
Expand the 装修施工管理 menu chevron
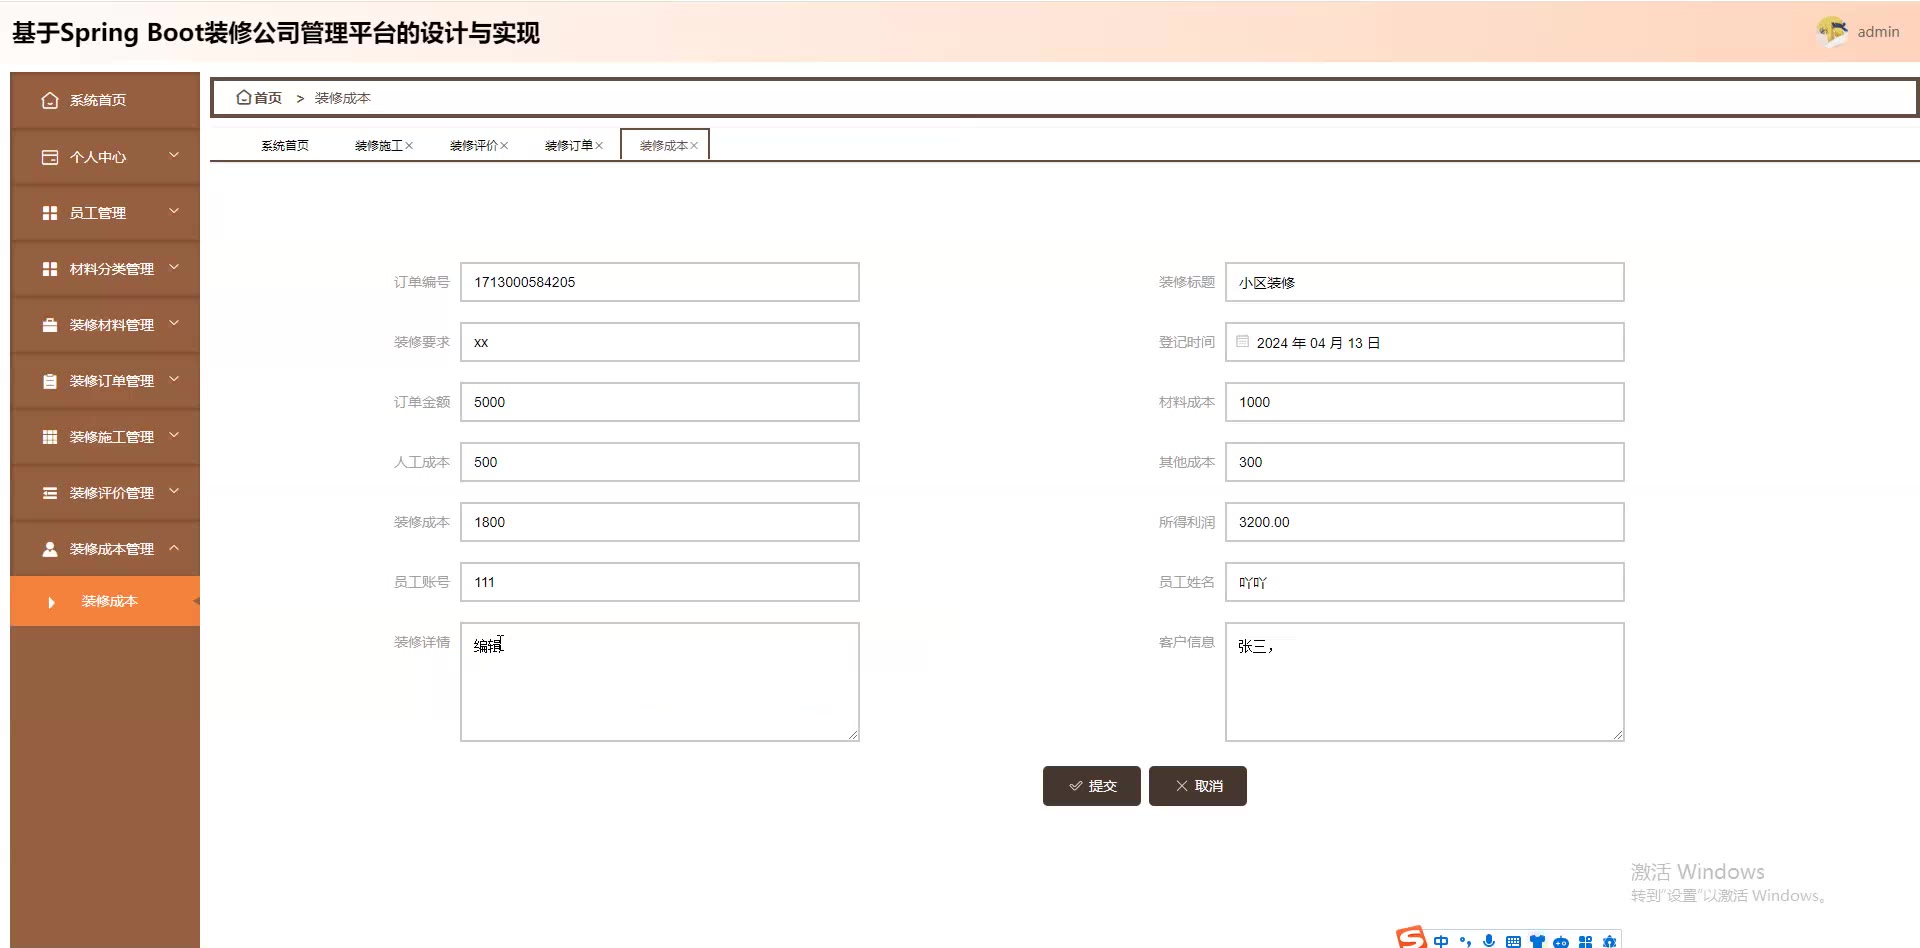(174, 435)
